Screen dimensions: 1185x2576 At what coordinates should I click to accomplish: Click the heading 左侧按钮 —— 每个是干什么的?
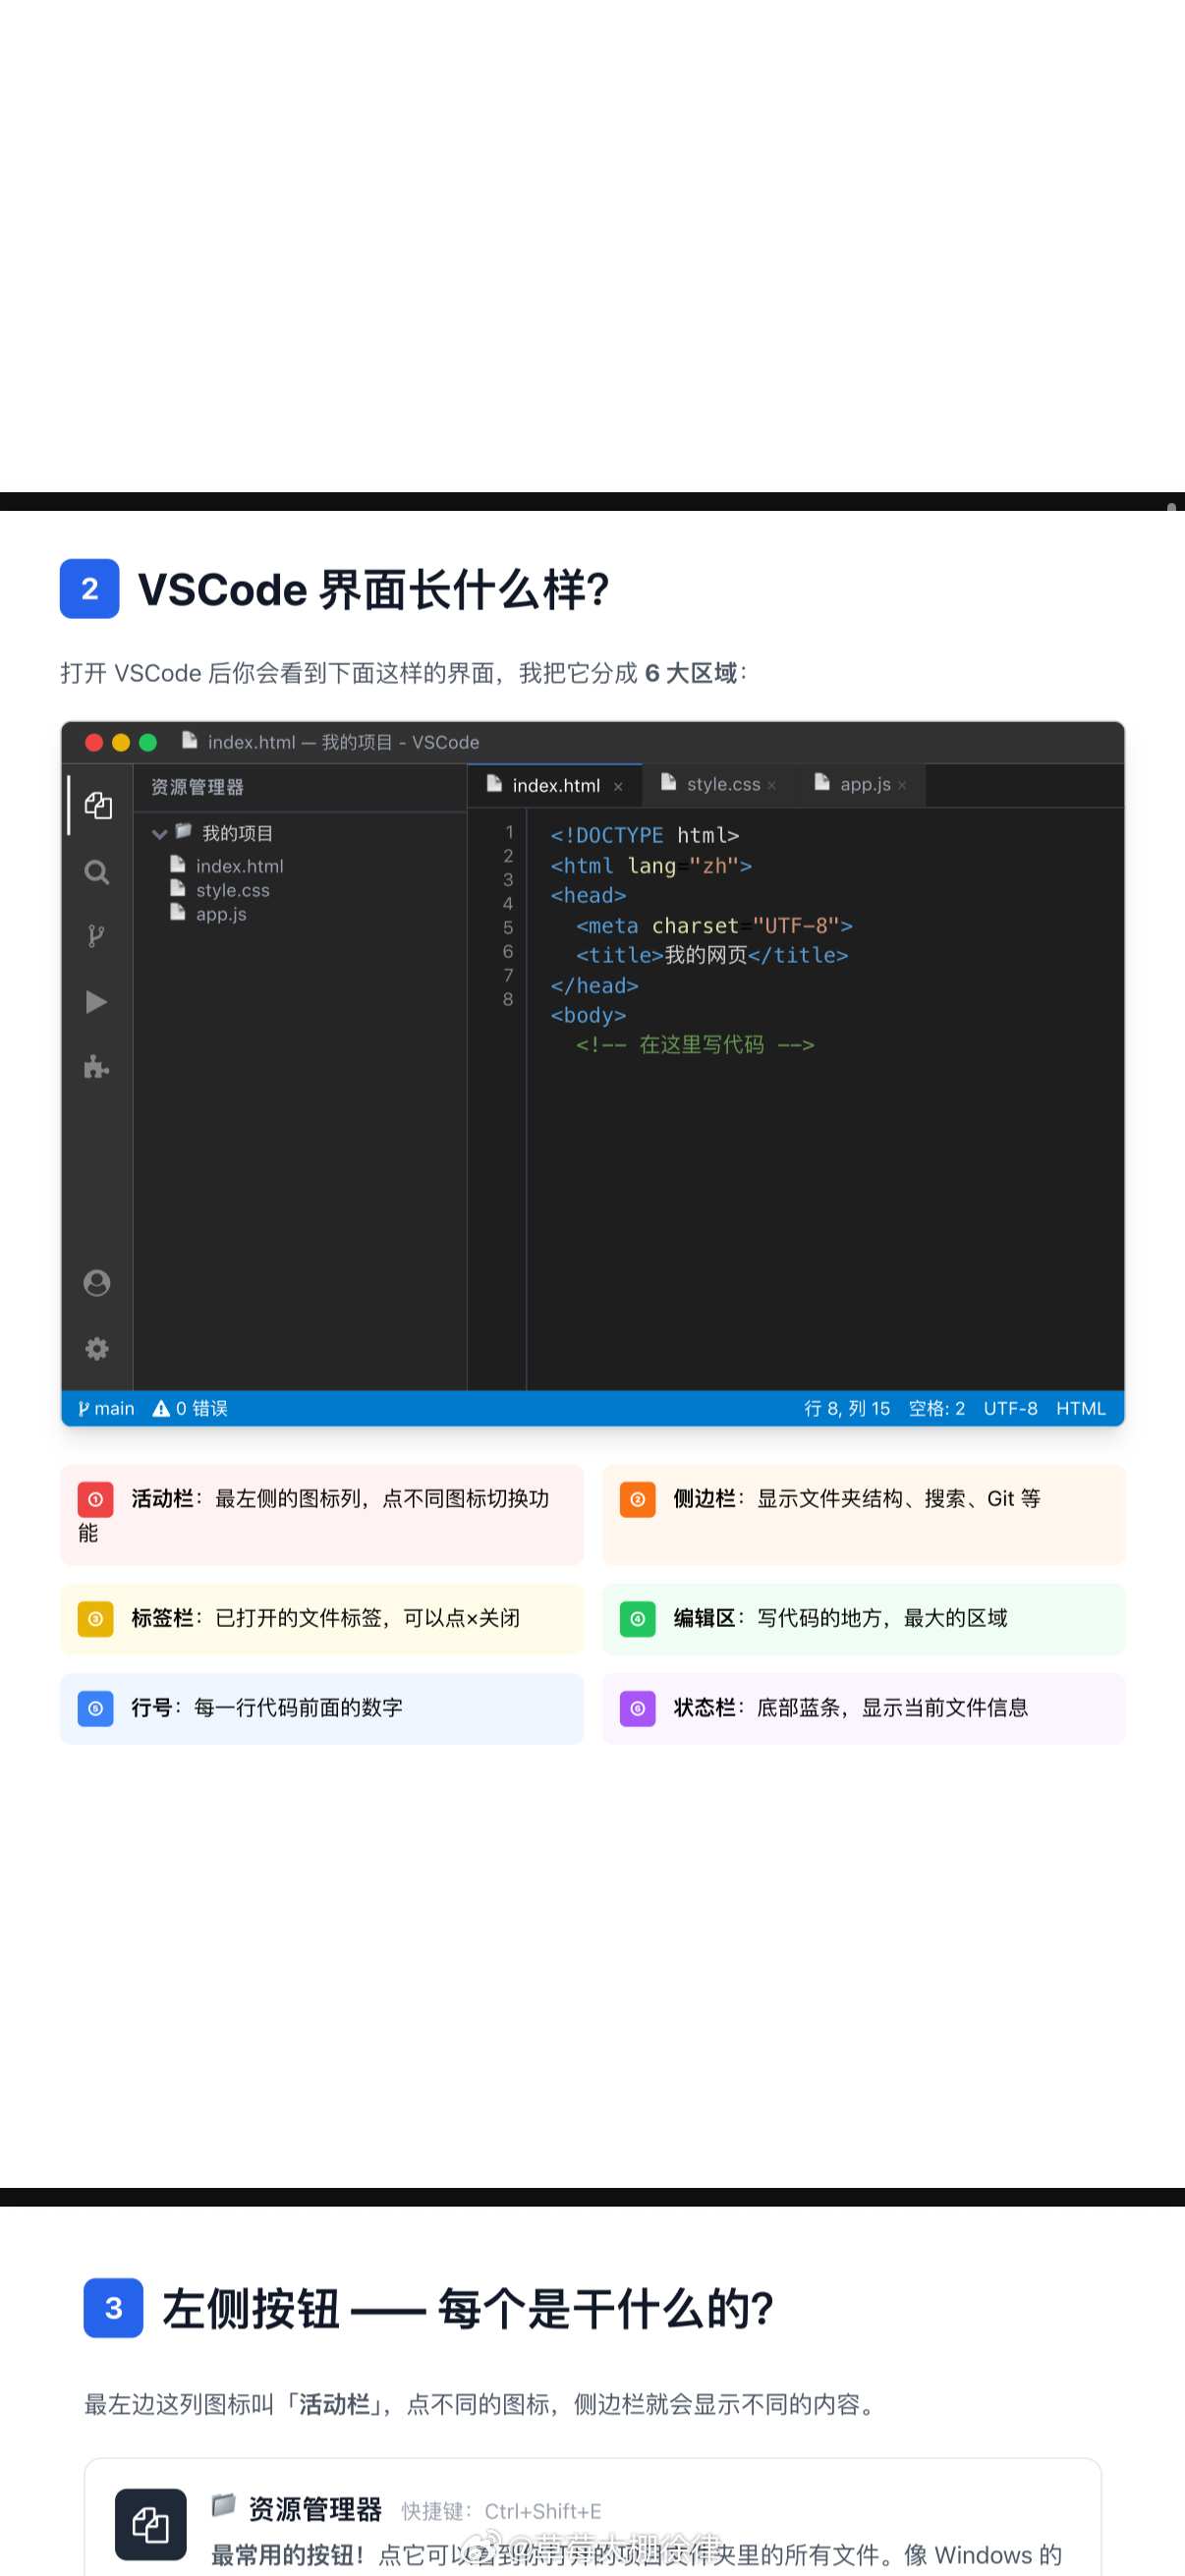[x=467, y=2309]
